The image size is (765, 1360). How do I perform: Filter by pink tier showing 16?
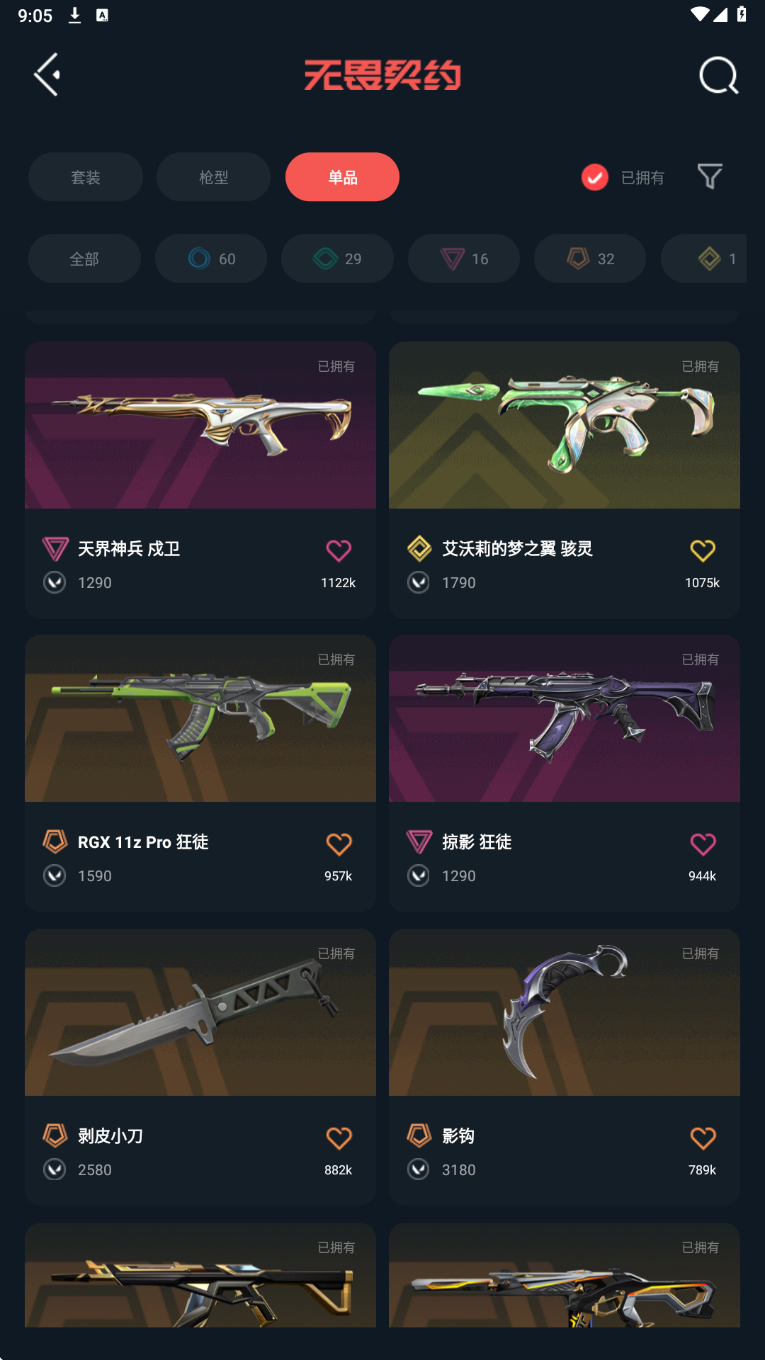464,259
